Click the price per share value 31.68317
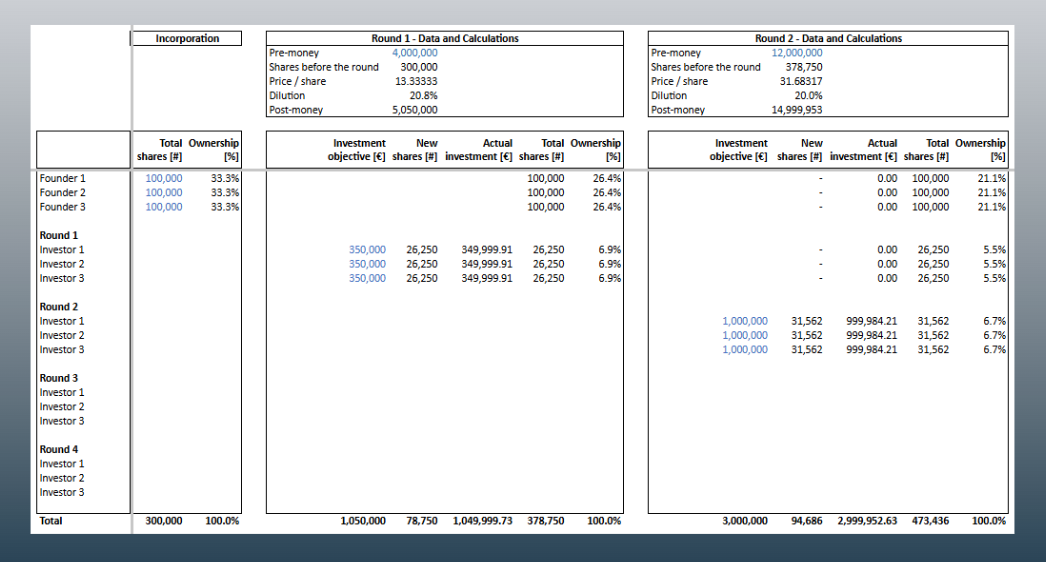The width and height of the screenshot is (1046, 562). click(799, 81)
